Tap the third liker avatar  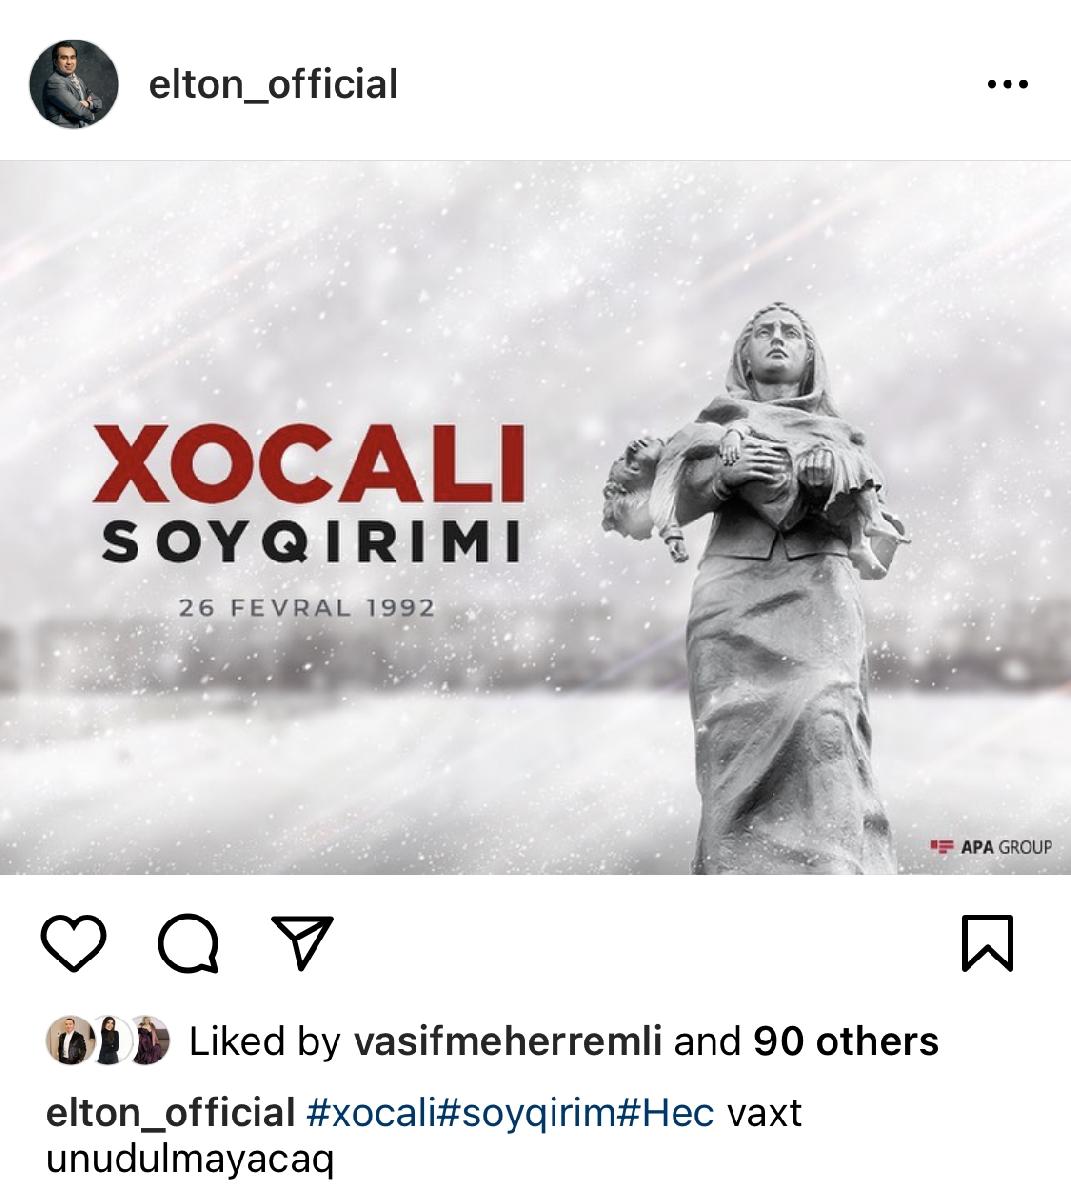click(148, 1041)
